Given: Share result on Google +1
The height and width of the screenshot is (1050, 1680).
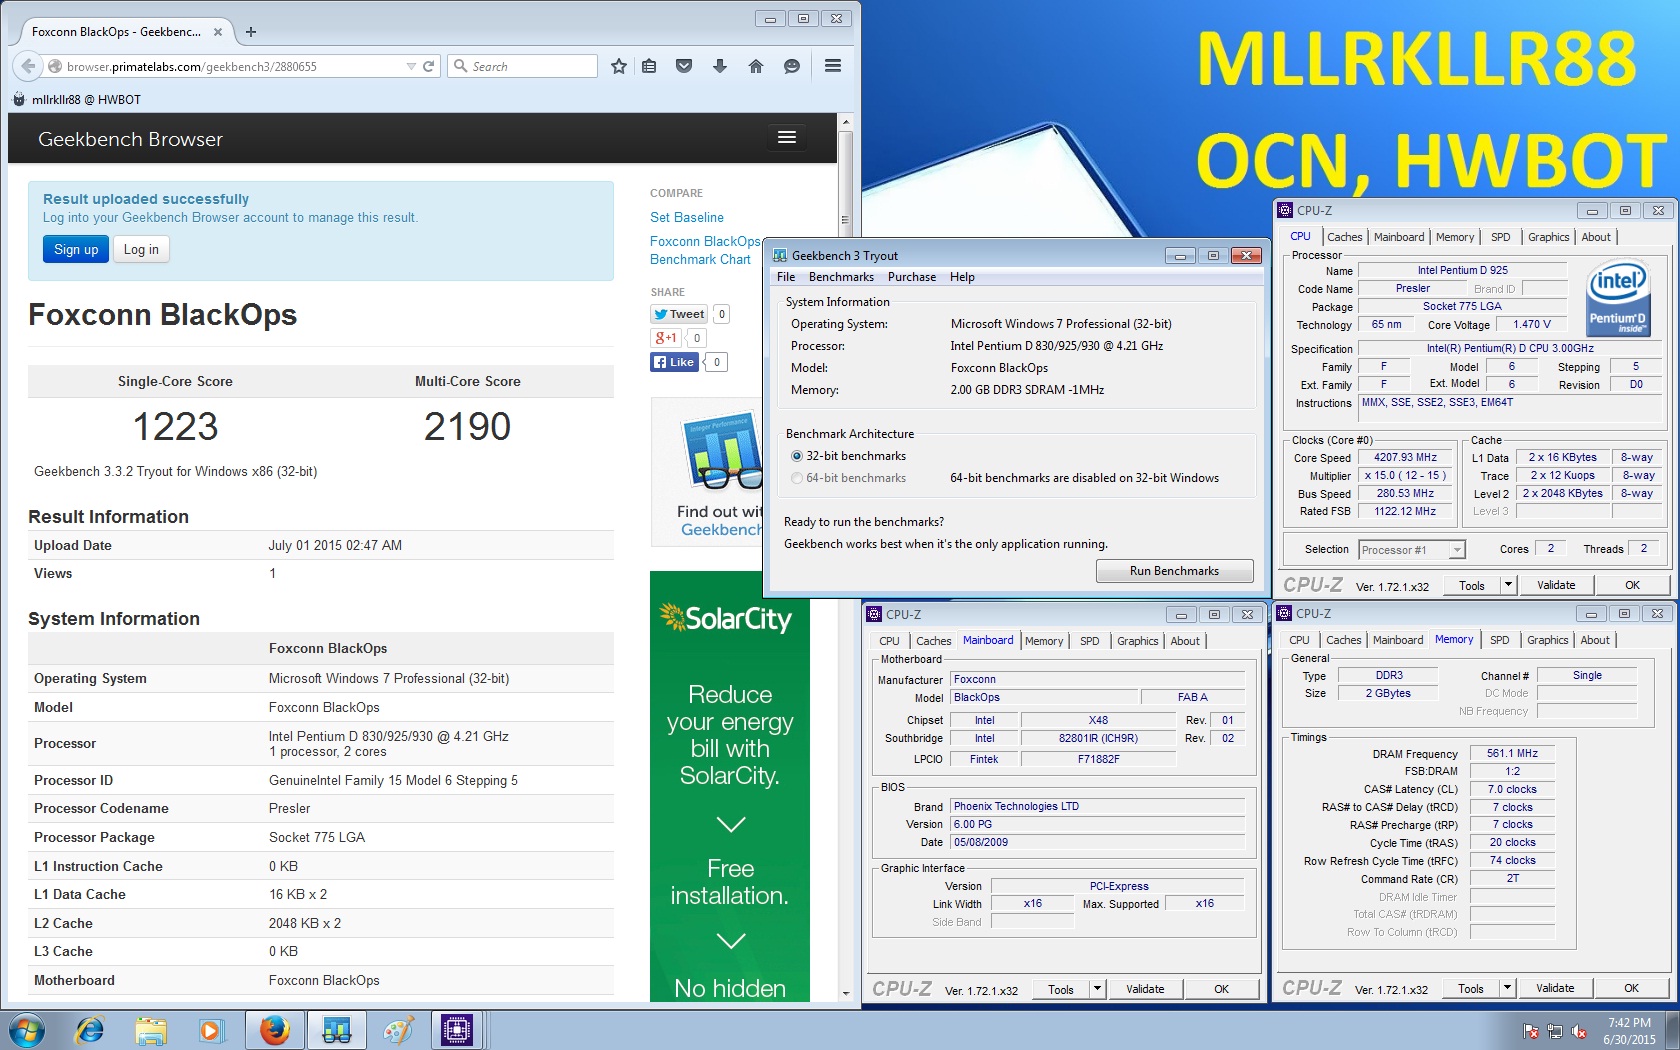Looking at the screenshot, I should (666, 338).
